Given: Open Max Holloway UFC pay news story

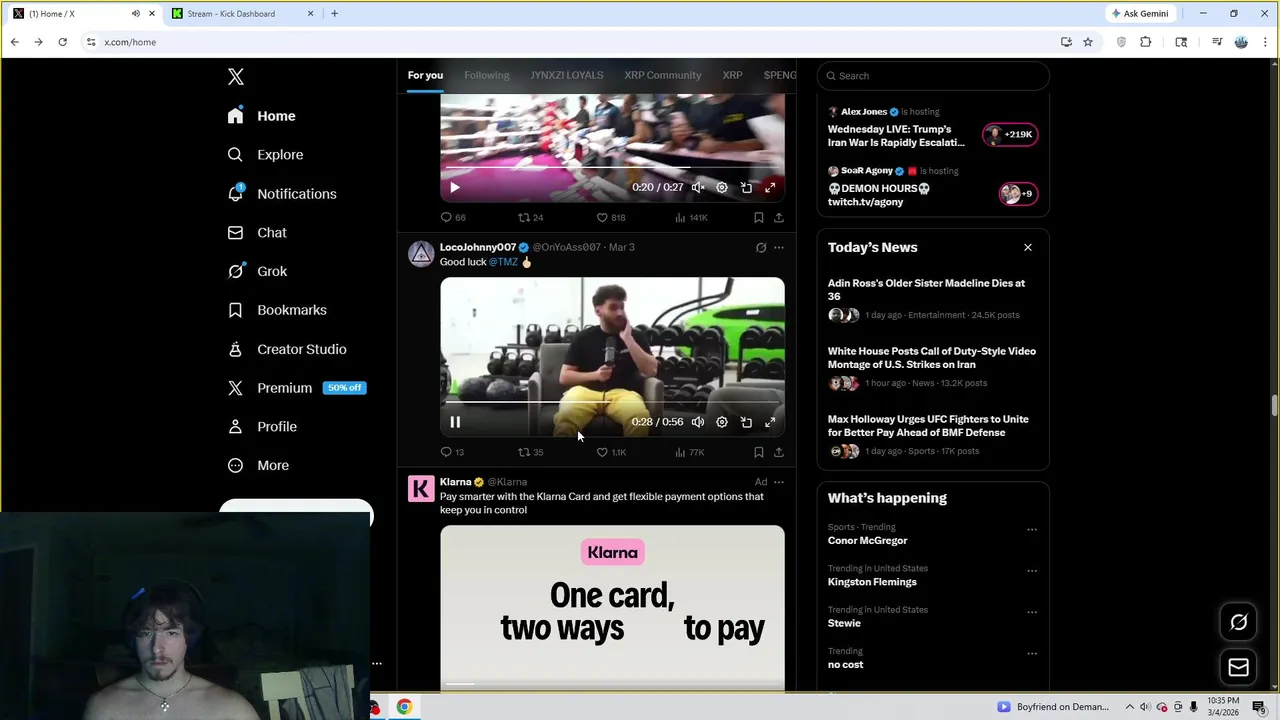Looking at the screenshot, I should pos(928,426).
